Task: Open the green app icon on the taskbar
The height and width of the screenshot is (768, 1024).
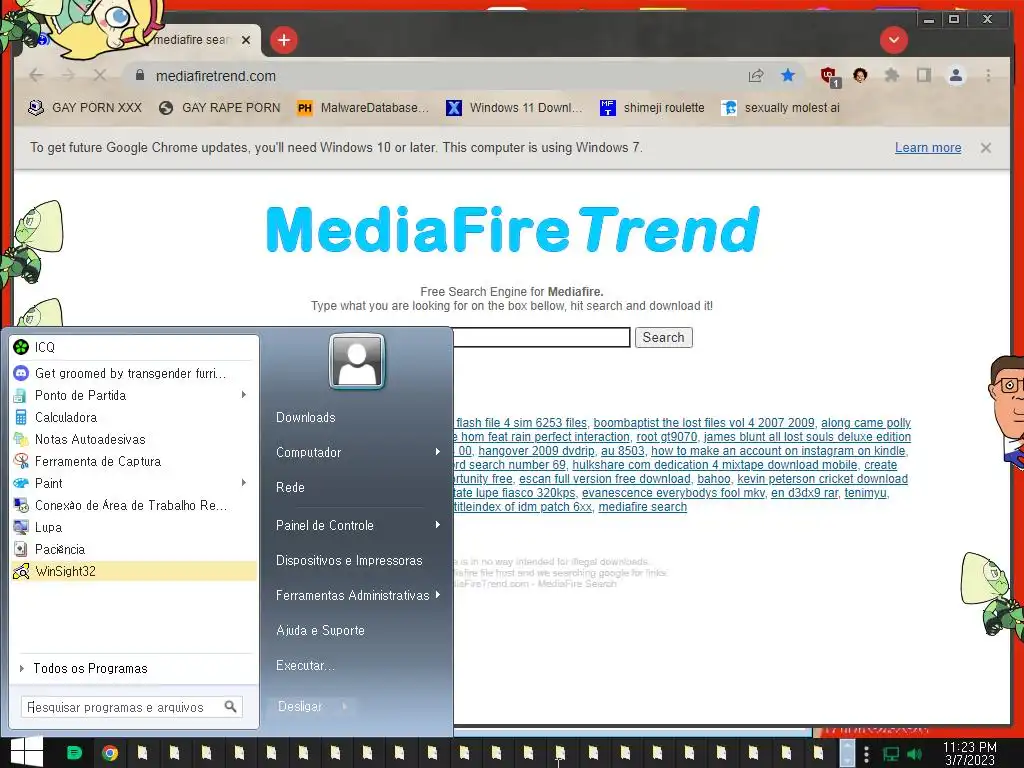Action: [75, 753]
